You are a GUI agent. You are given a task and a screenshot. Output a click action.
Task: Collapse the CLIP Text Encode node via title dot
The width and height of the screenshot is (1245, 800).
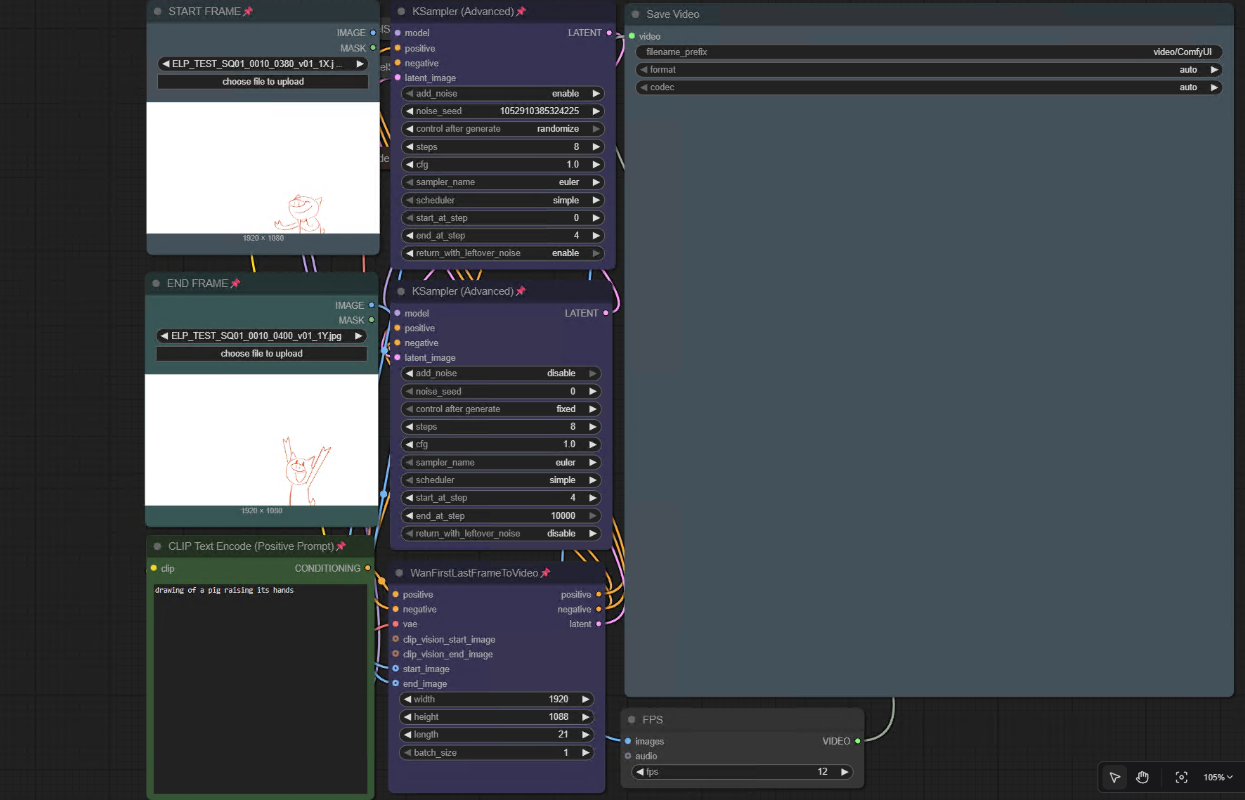(x=157, y=546)
